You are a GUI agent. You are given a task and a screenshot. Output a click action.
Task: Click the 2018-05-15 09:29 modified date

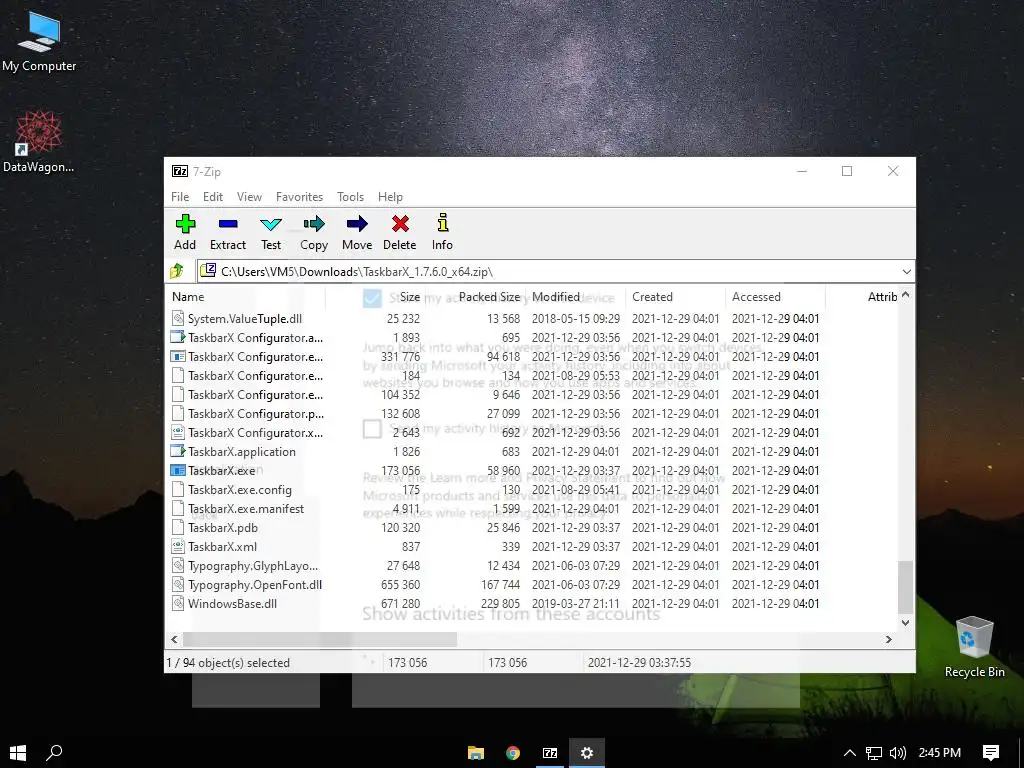(x=575, y=318)
